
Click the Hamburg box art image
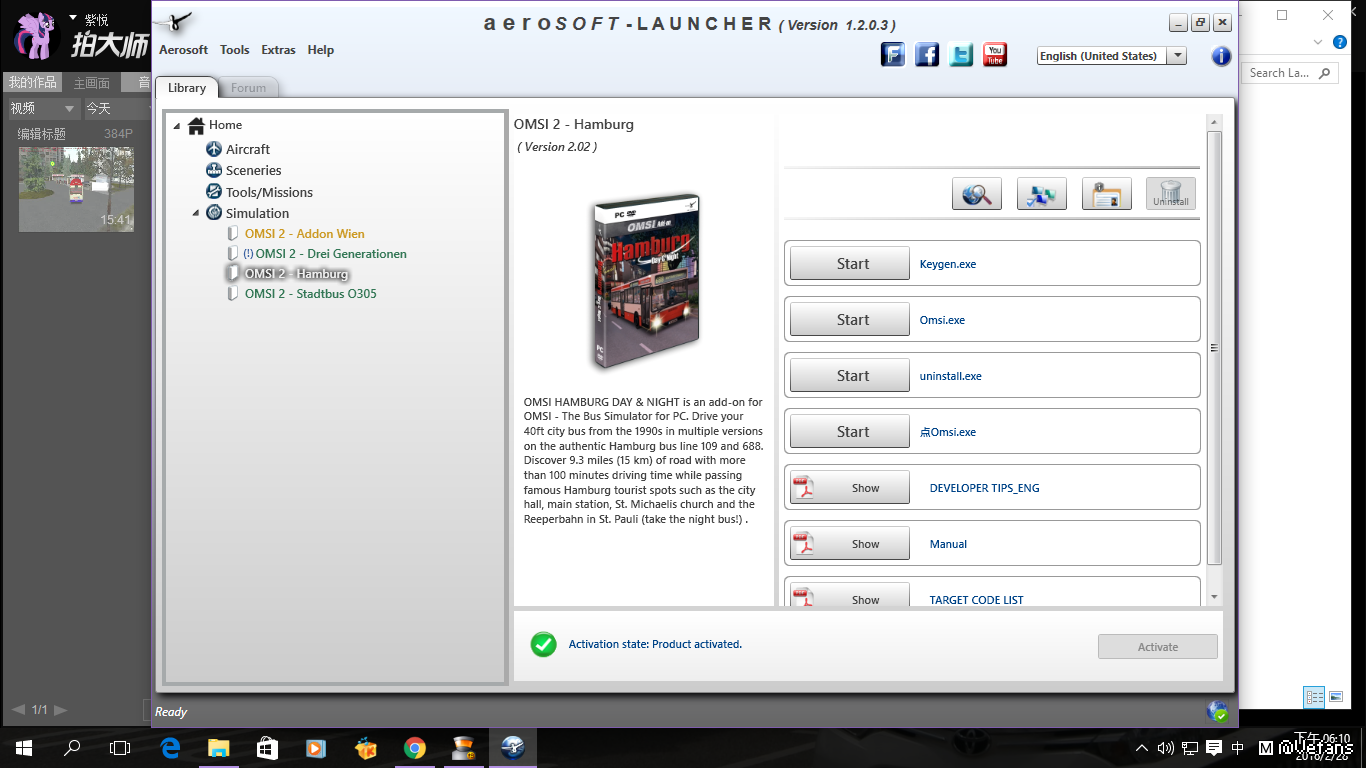click(646, 282)
